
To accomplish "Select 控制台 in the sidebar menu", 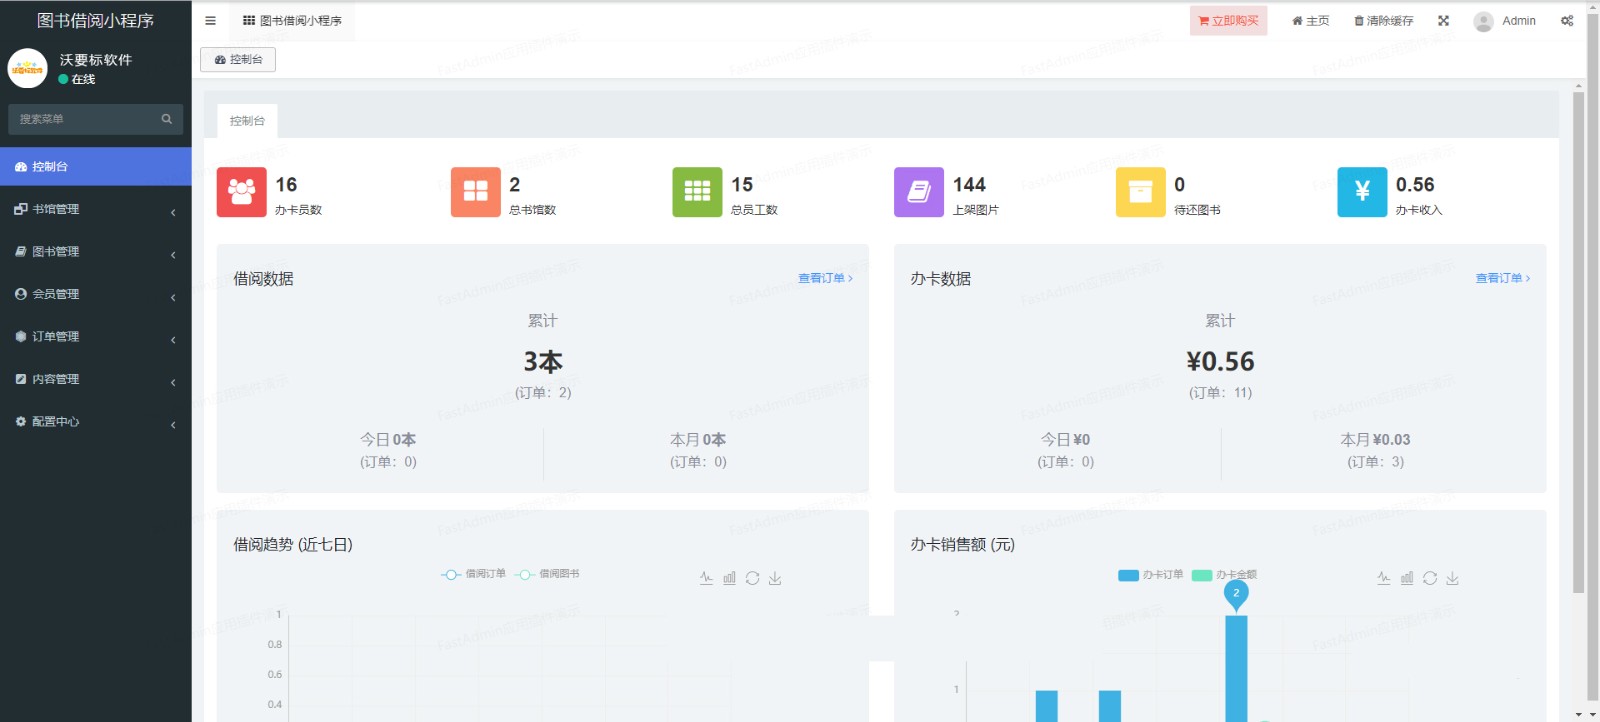I will (x=95, y=167).
